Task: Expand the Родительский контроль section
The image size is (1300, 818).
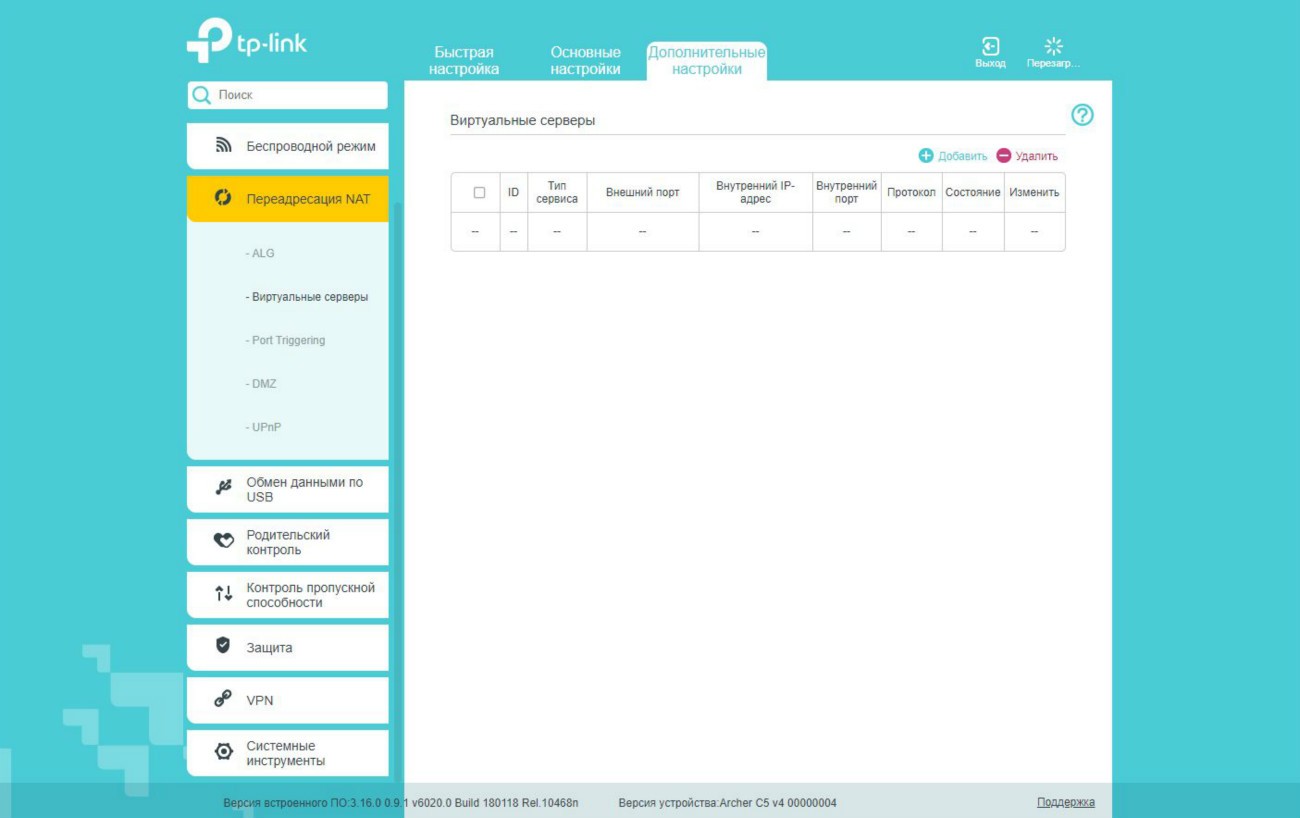Action: tap(288, 542)
